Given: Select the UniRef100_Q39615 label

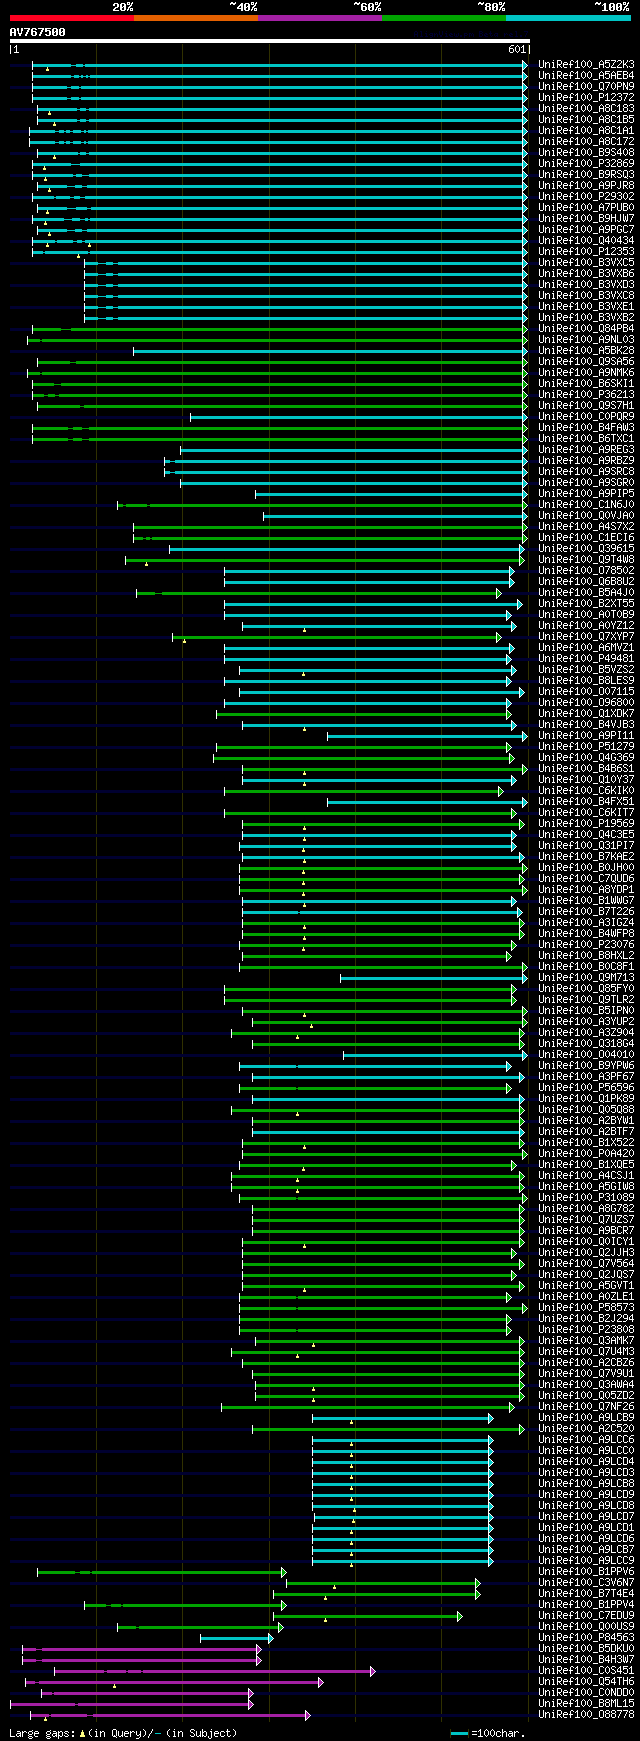Looking at the screenshot, I should point(586,549).
